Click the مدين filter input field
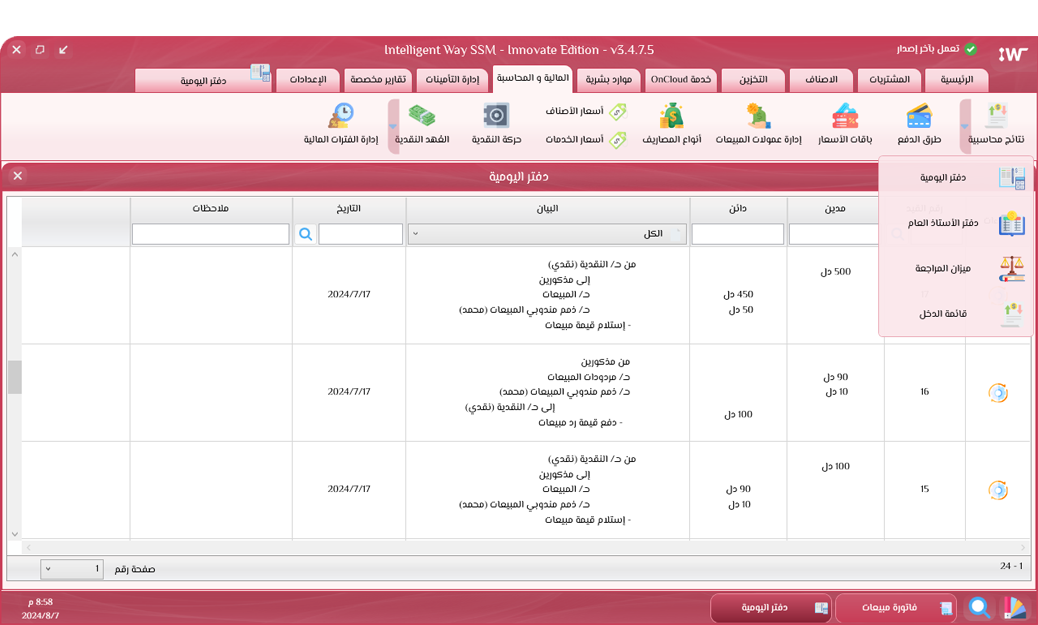The image size is (1038, 625). (834, 234)
